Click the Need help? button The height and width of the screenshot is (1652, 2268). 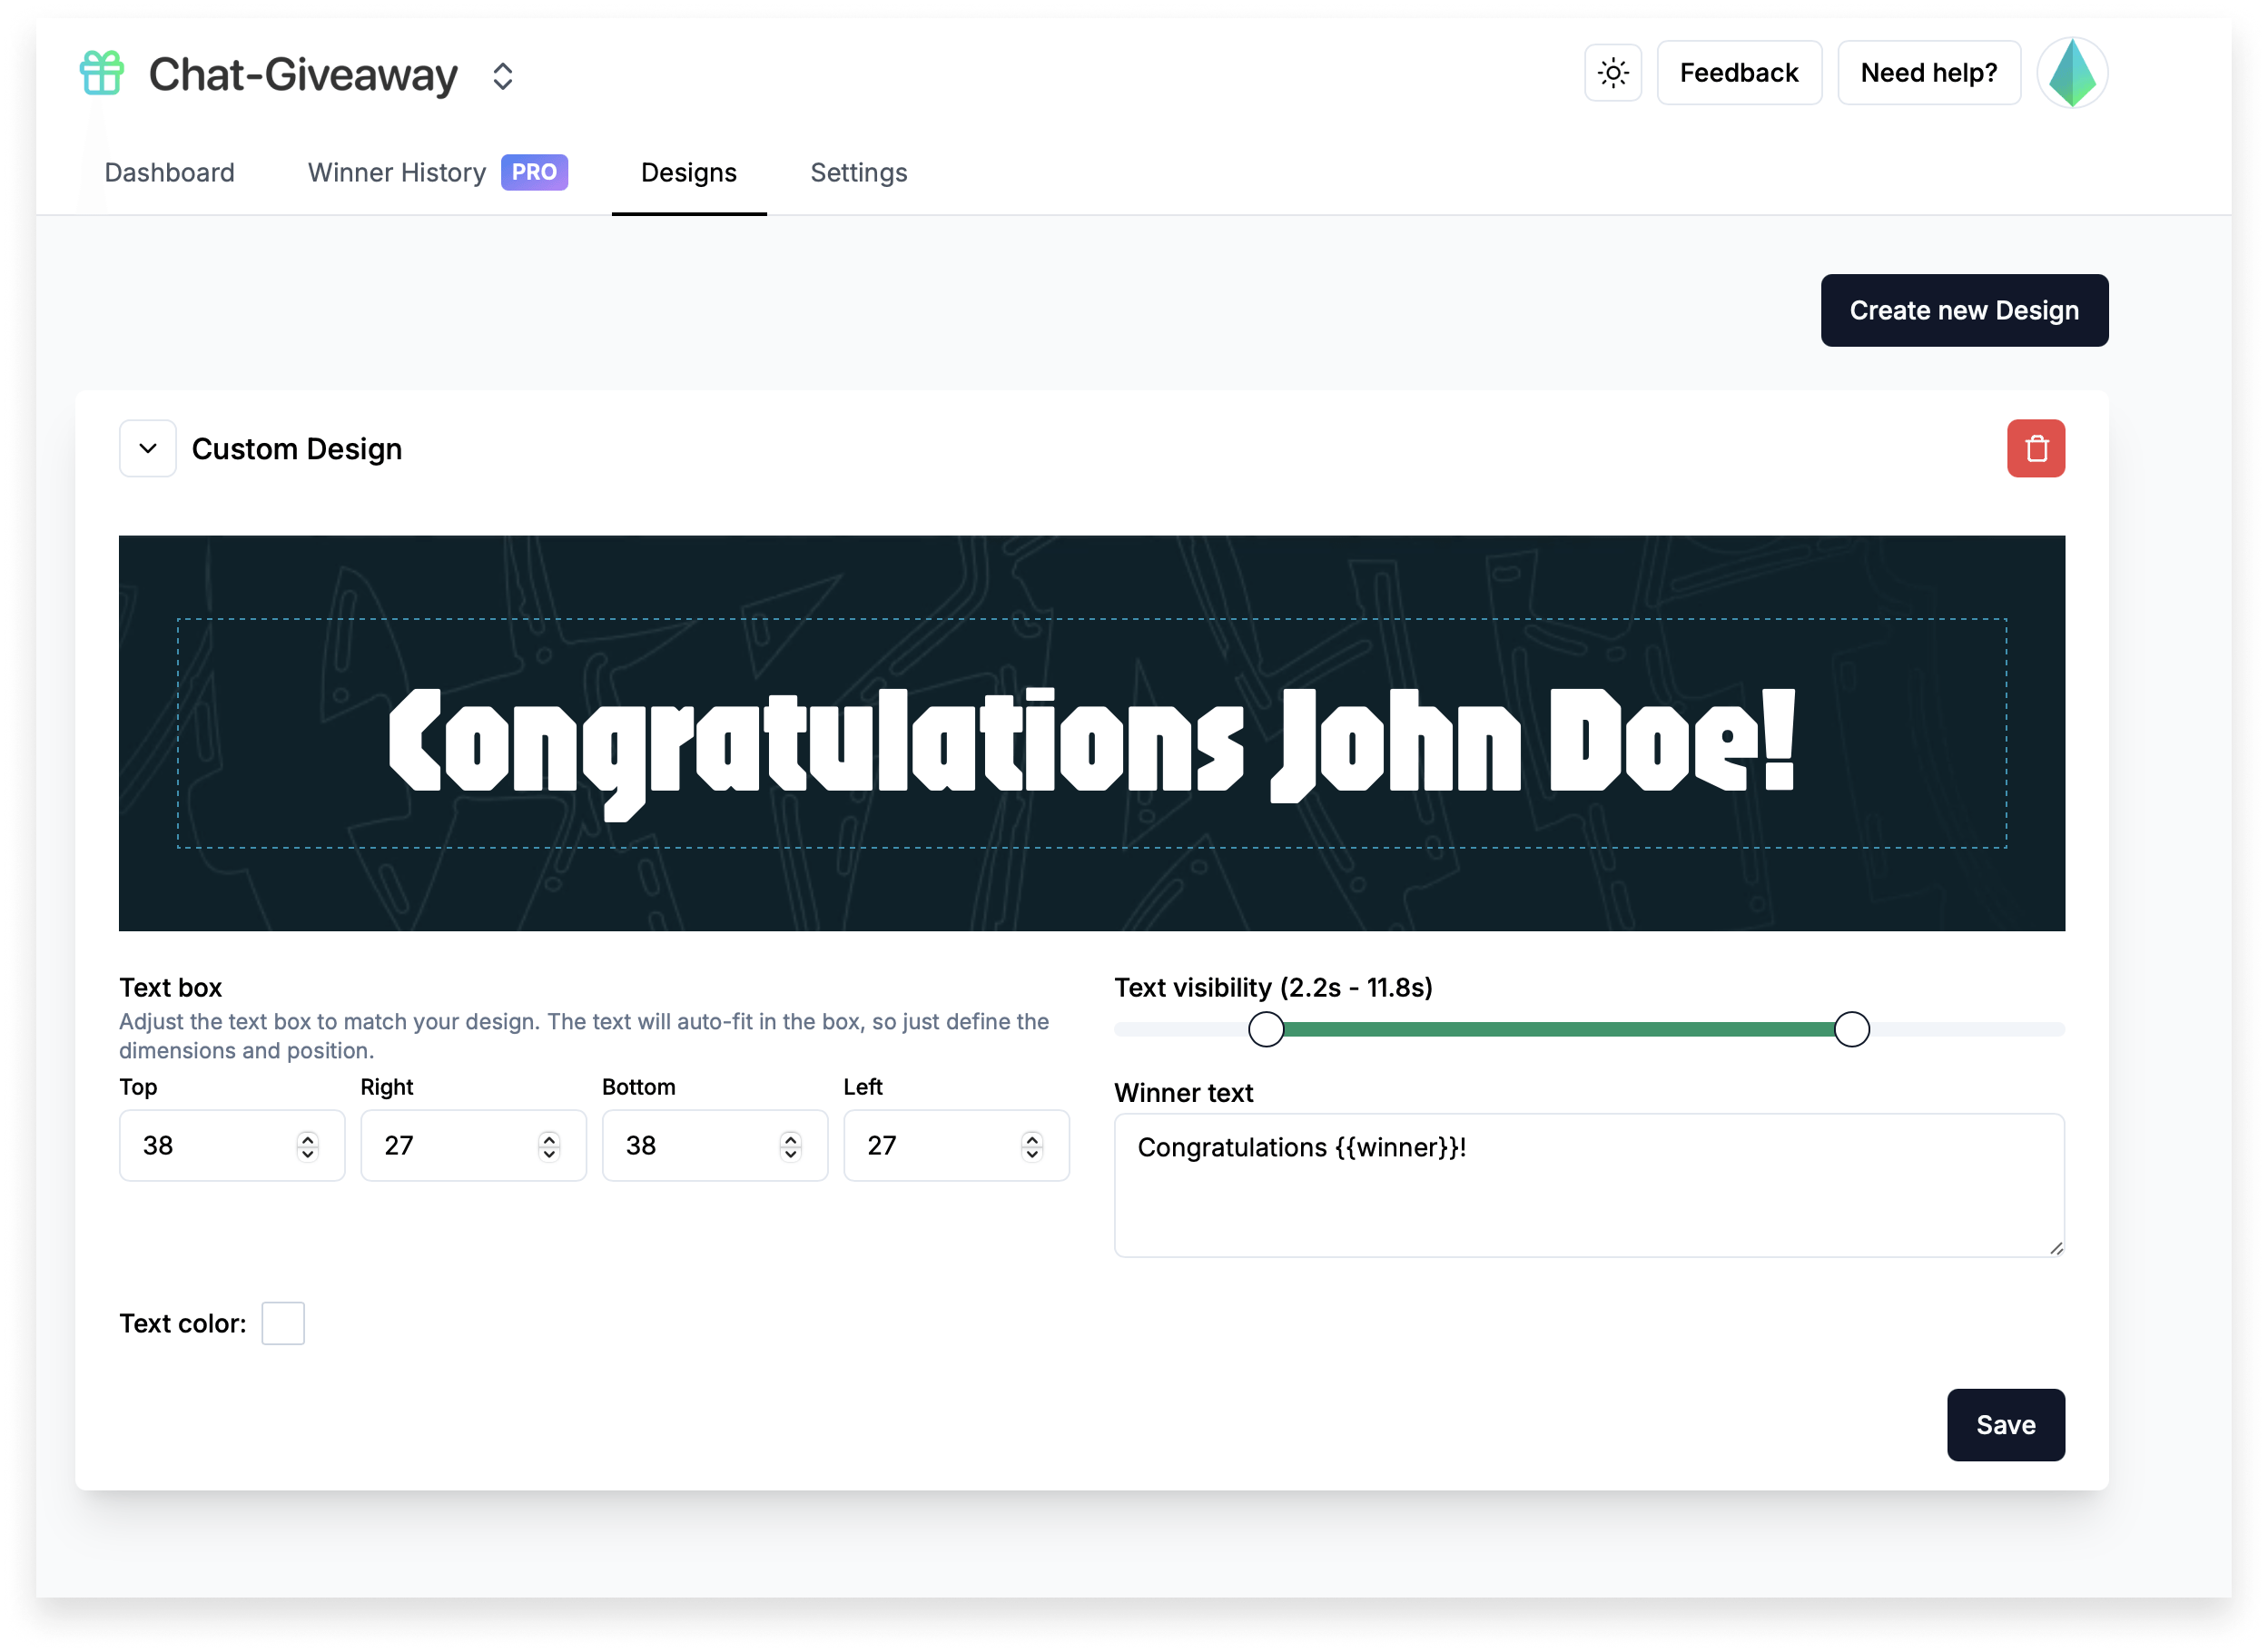(1928, 74)
